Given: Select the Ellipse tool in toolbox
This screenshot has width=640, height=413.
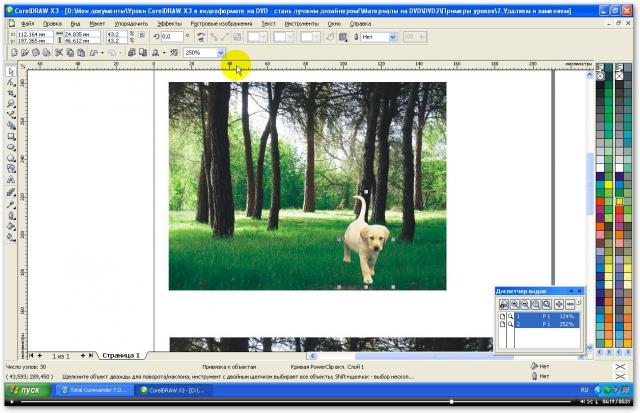Looking at the screenshot, I should coord(11,147).
